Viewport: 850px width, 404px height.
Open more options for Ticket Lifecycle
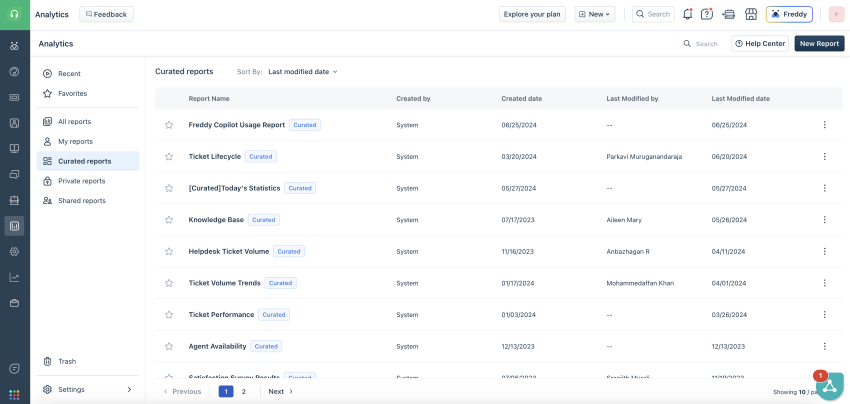point(825,157)
